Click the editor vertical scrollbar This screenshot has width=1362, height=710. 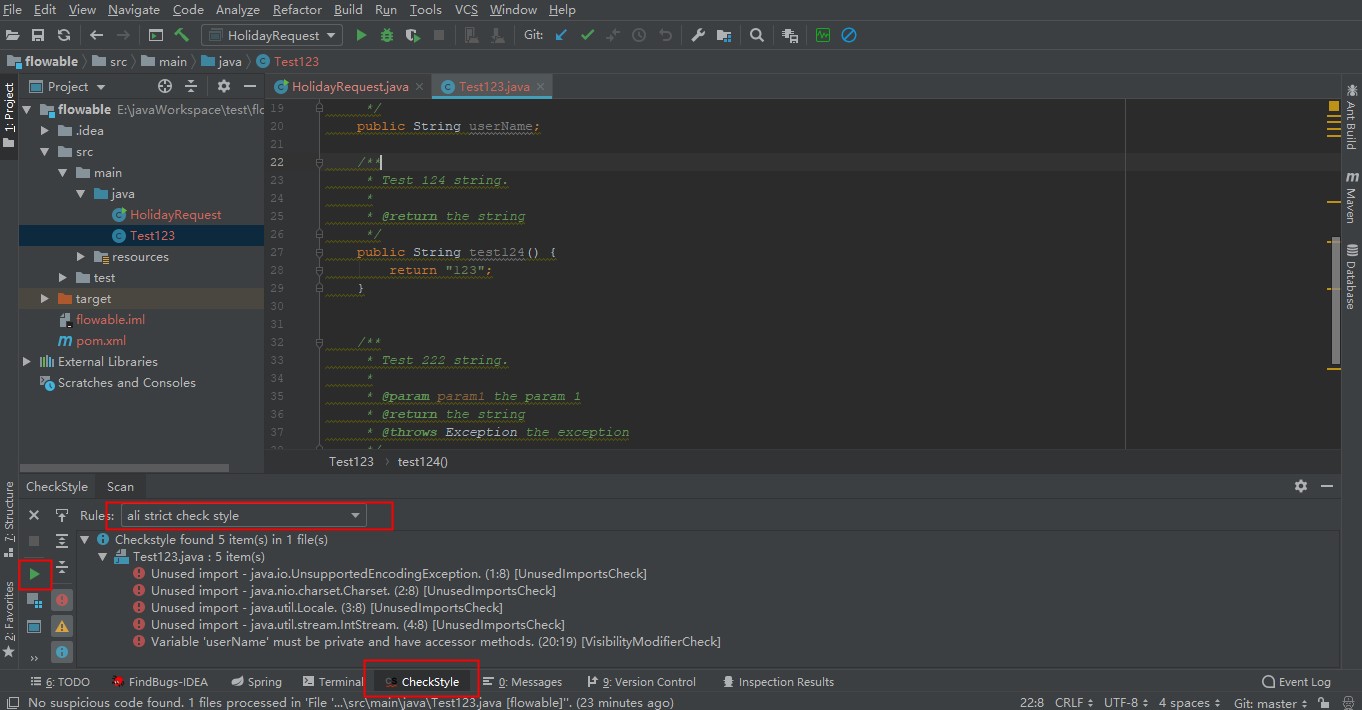pos(1335,300)
